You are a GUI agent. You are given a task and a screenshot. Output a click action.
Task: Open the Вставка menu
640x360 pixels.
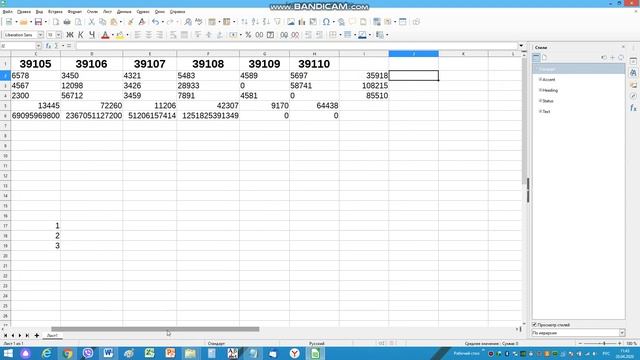tap(55, 12)
